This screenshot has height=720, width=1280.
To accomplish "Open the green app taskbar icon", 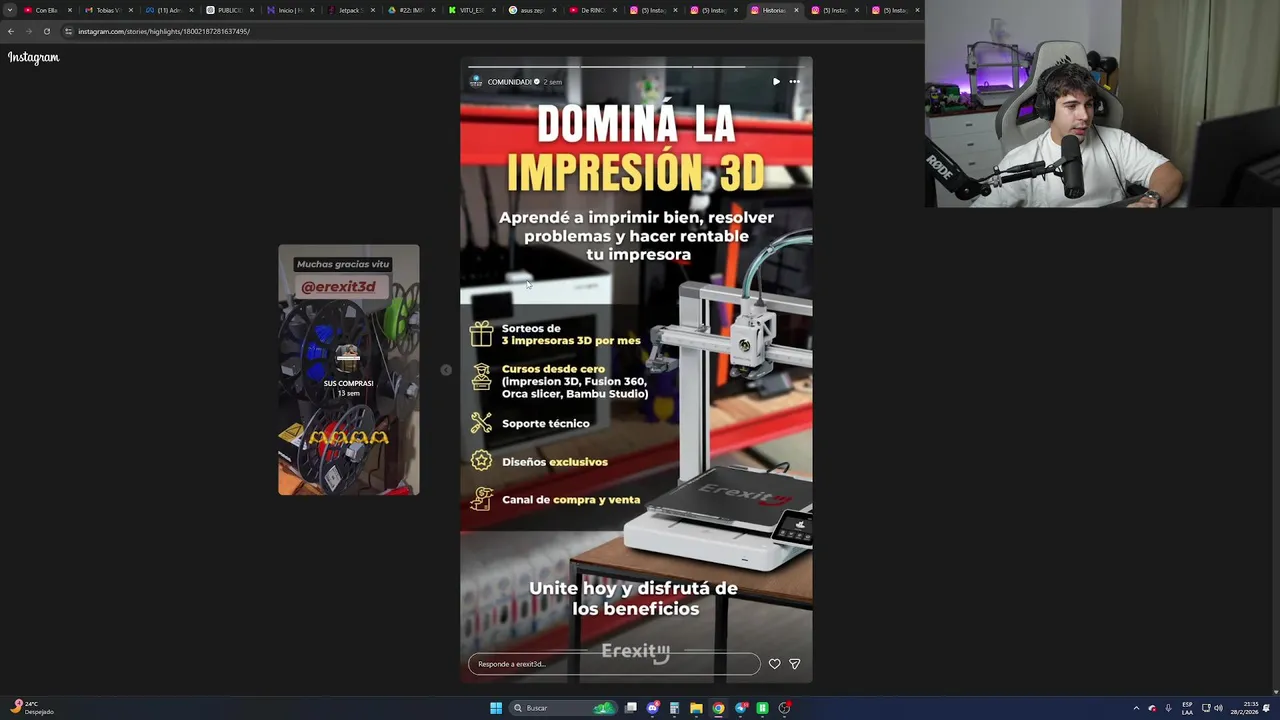I will tap(763, 708).
